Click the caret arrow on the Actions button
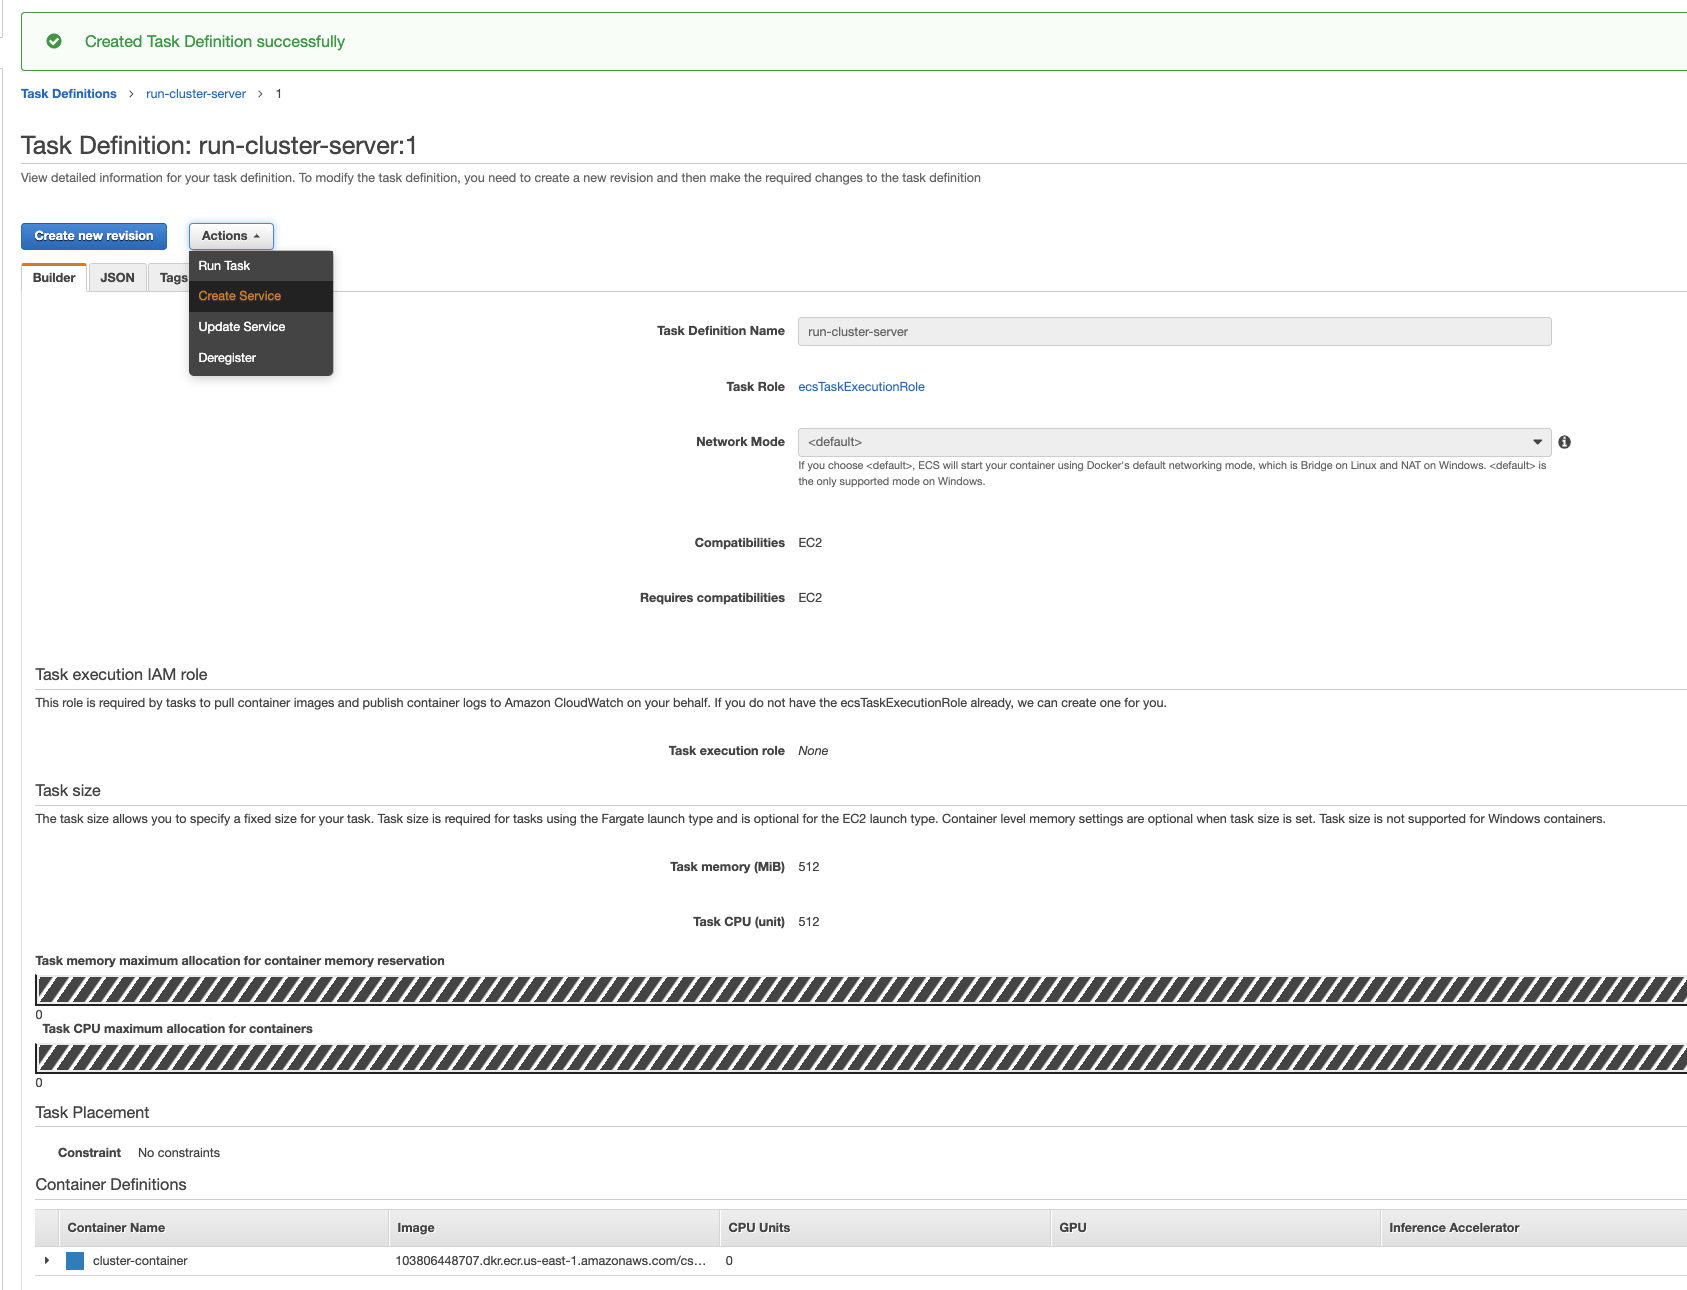This screenshot has width=1687, height=1290. pos(258,236)
